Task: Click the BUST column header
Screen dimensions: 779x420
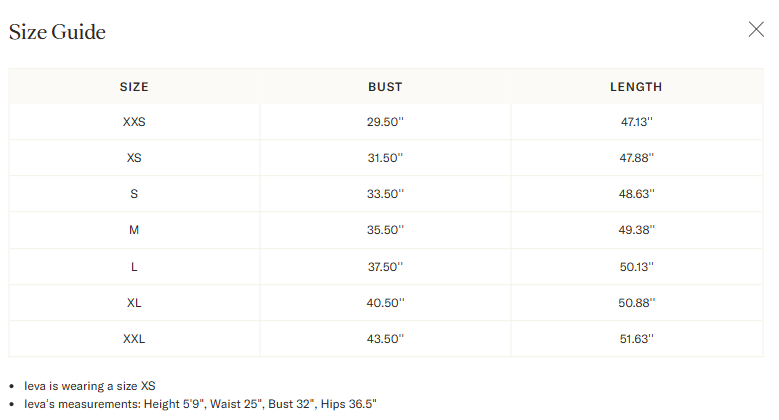Action: [385, 87]
